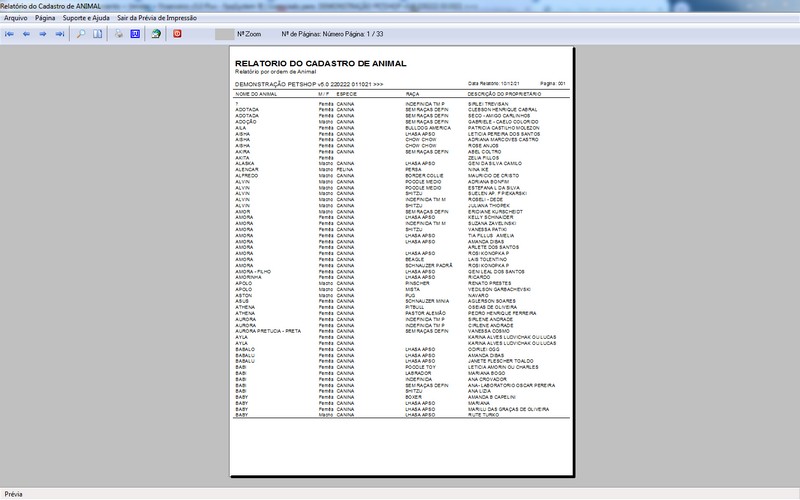Click the gray zoom number field
This screenshot has height=500, width=800.
[224, 34]
